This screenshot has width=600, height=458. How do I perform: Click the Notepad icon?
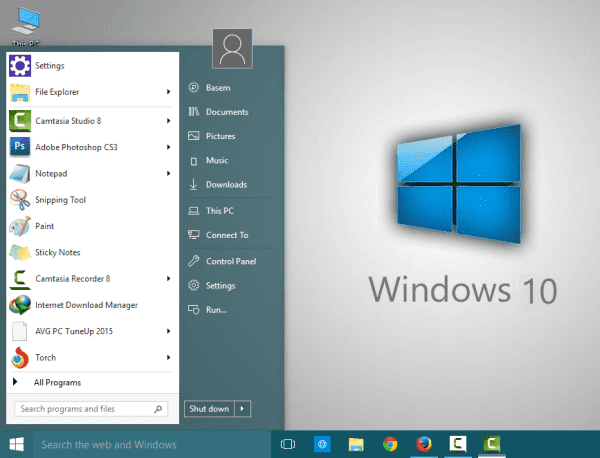coord(20,173)
